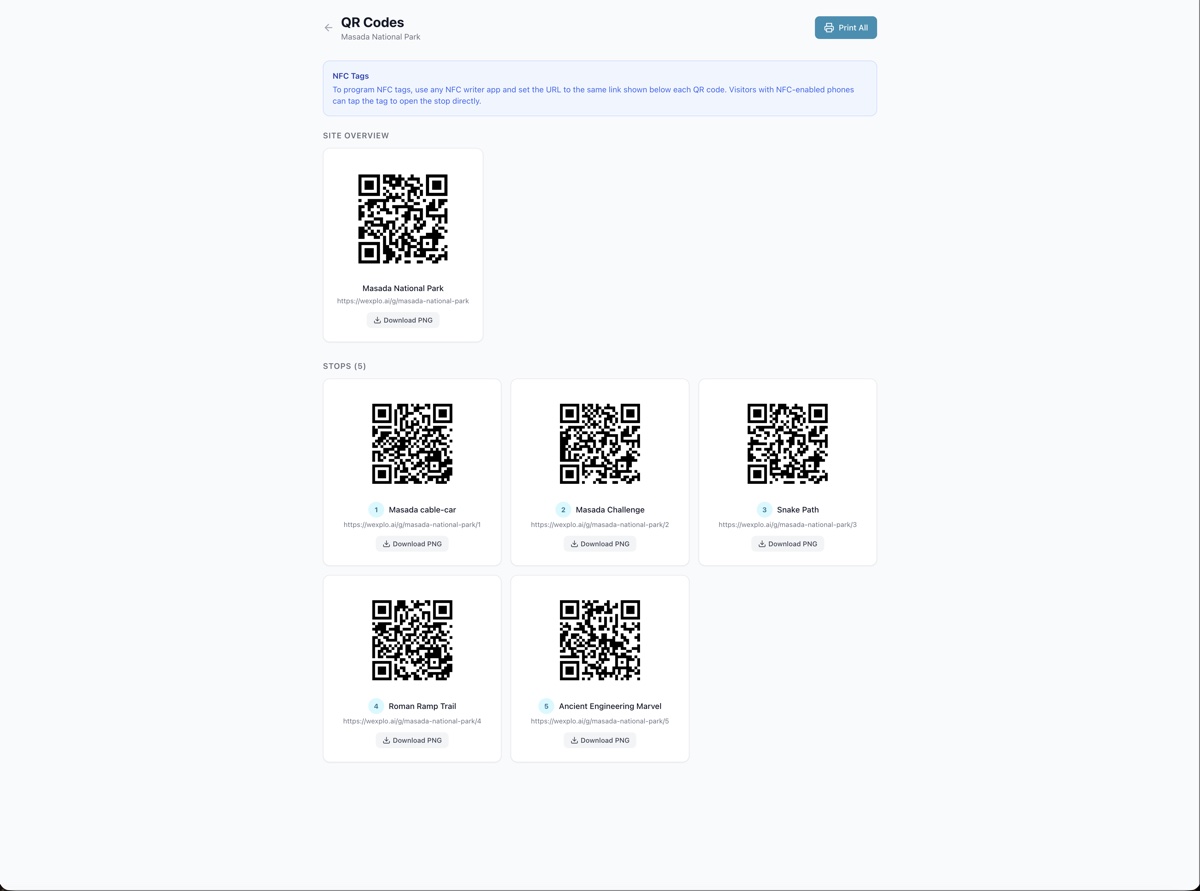Click the URL ending masada-national-park/2
The height and width of the screenshot is (891, 1200).
tap(600, 525)
